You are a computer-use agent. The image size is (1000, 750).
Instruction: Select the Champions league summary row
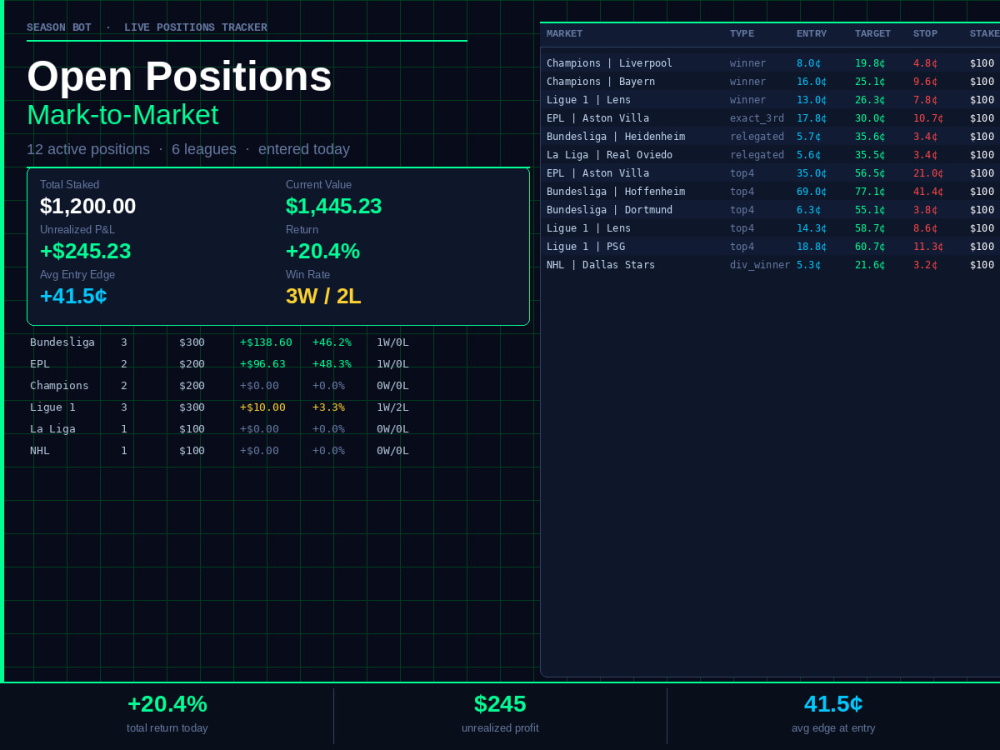219,386
